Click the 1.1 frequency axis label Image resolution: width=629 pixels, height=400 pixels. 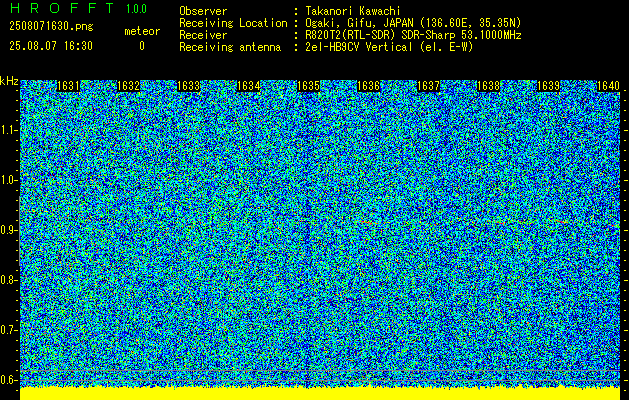[8, 130]
